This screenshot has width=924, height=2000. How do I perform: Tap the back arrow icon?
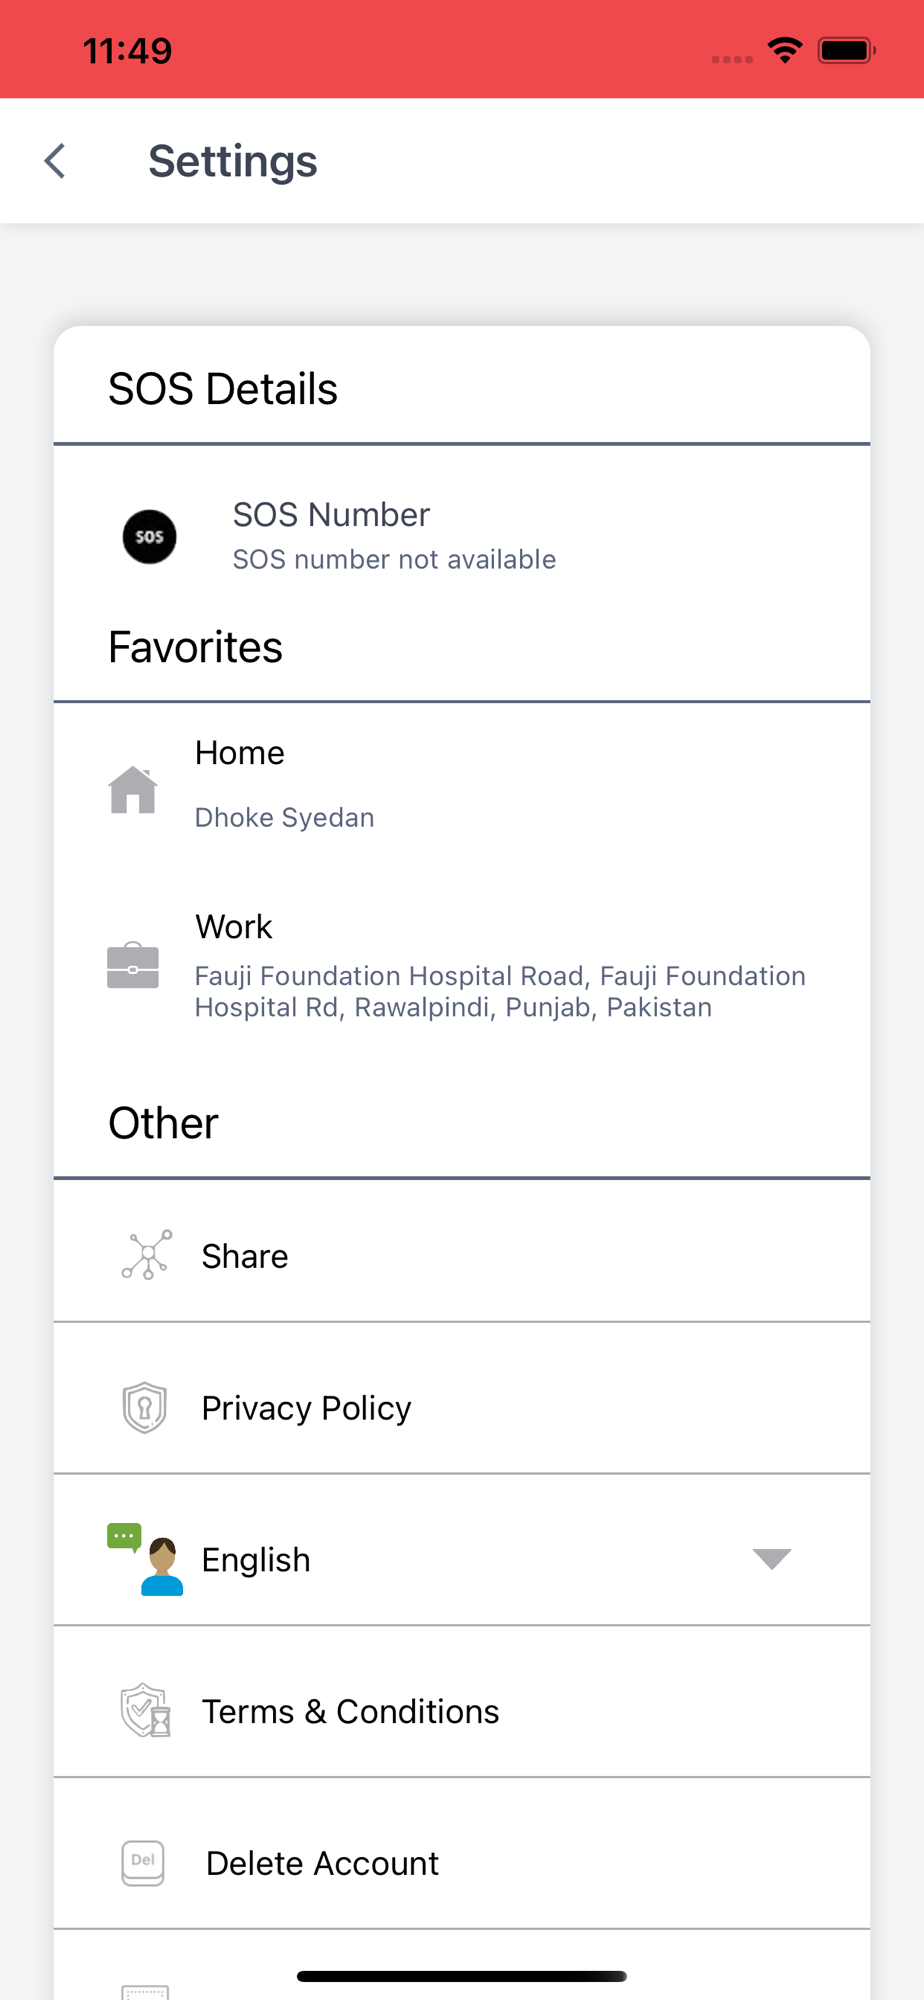point(56,161)
